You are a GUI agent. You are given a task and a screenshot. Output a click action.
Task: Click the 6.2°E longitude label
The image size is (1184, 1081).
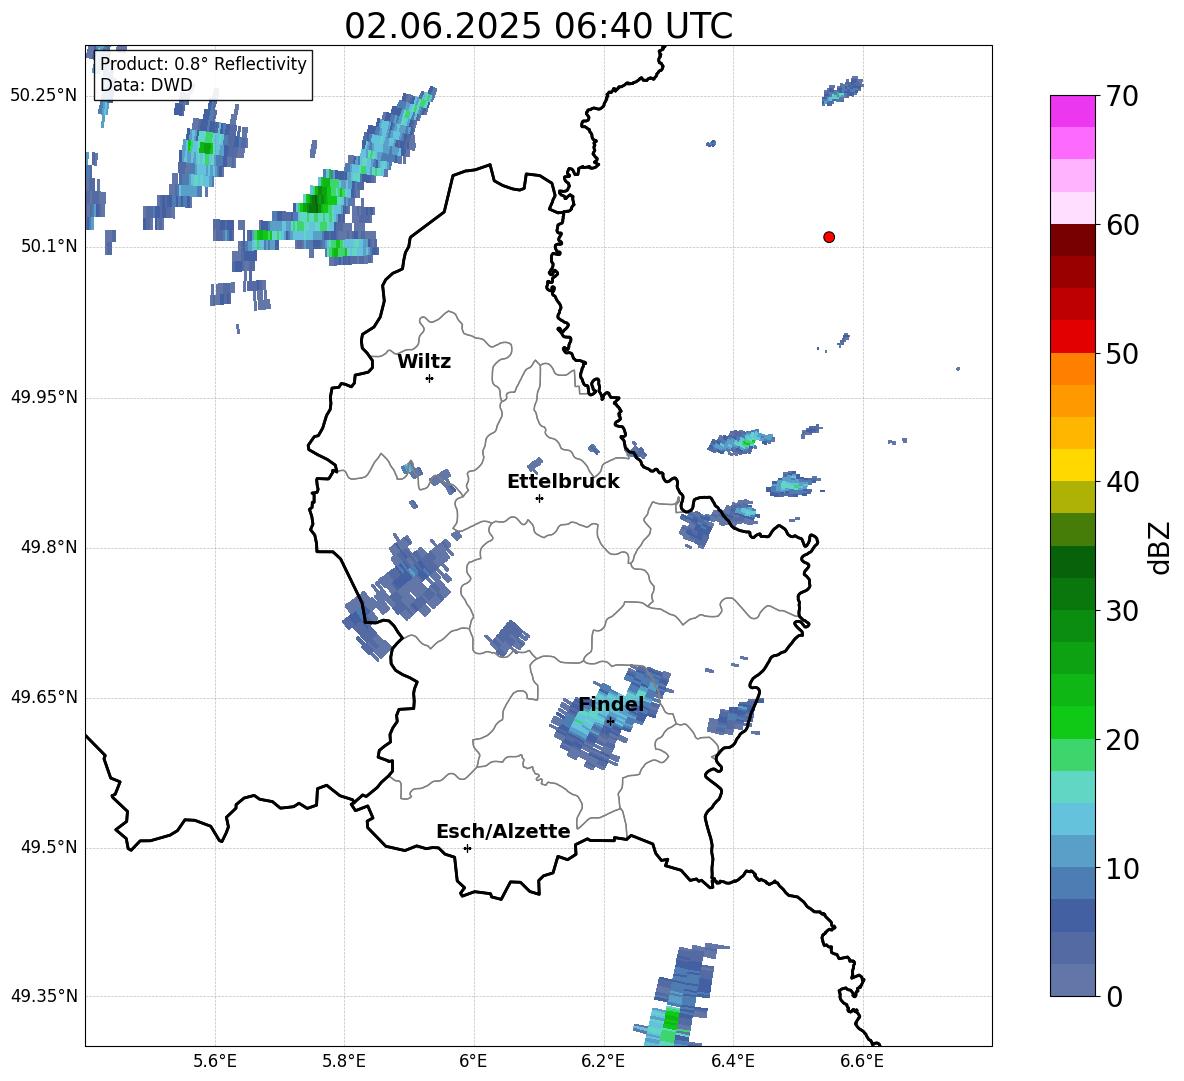click(x=603, y=1061)
